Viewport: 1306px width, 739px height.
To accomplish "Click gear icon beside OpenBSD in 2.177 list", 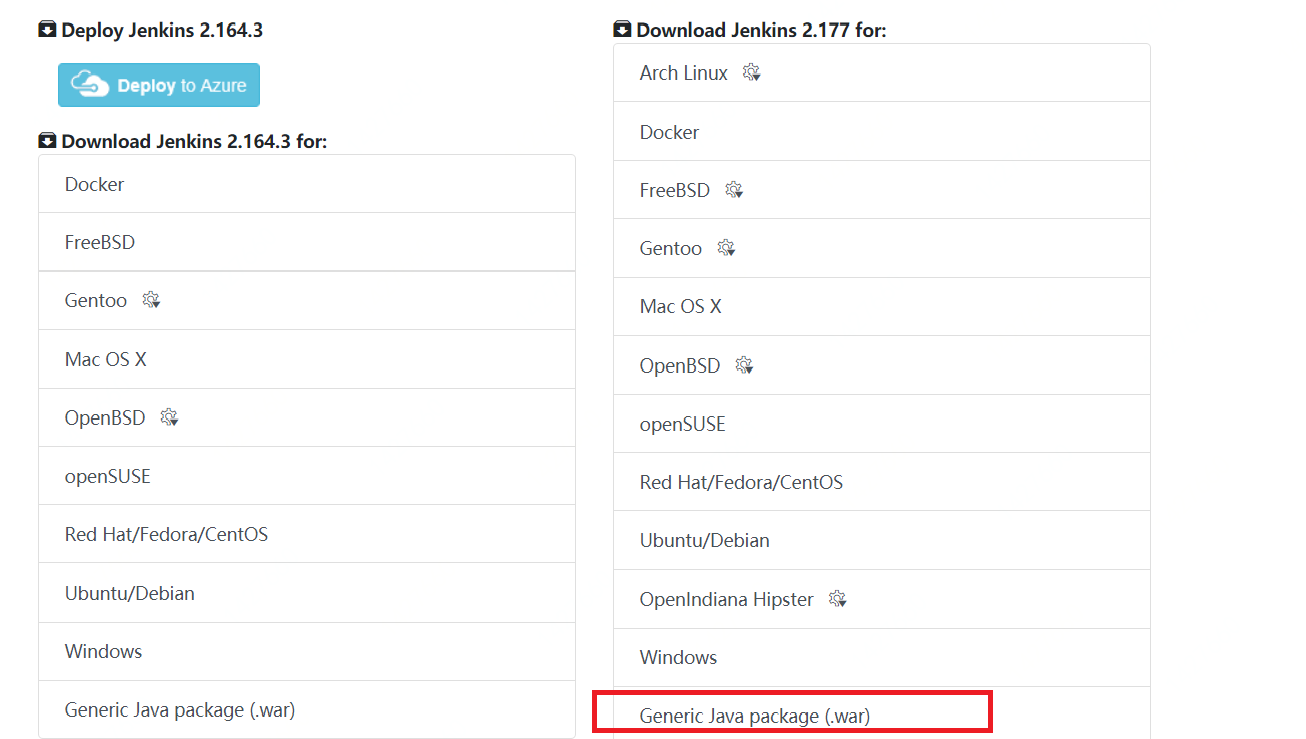I will [744, 365].
